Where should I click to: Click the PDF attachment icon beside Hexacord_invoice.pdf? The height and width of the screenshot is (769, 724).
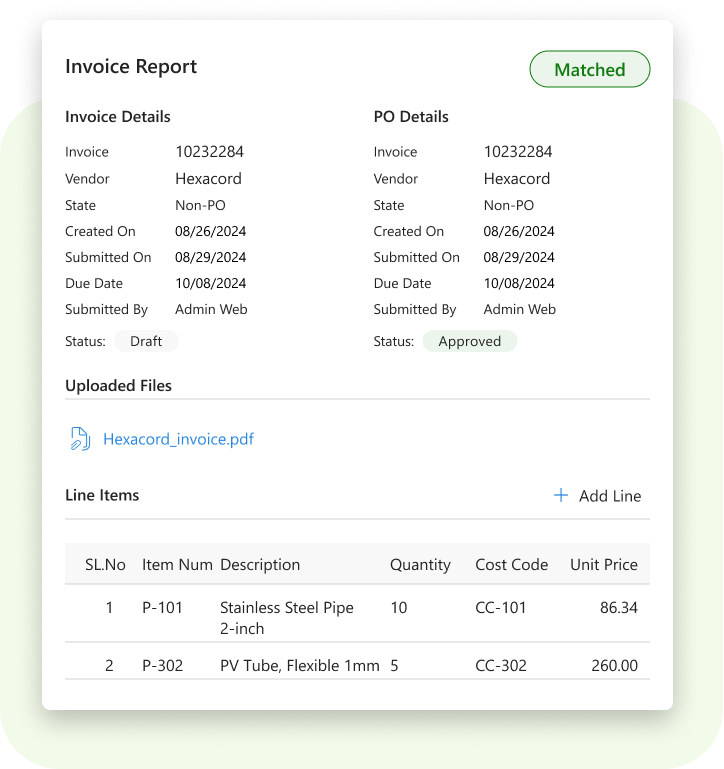tap(80, 439)
